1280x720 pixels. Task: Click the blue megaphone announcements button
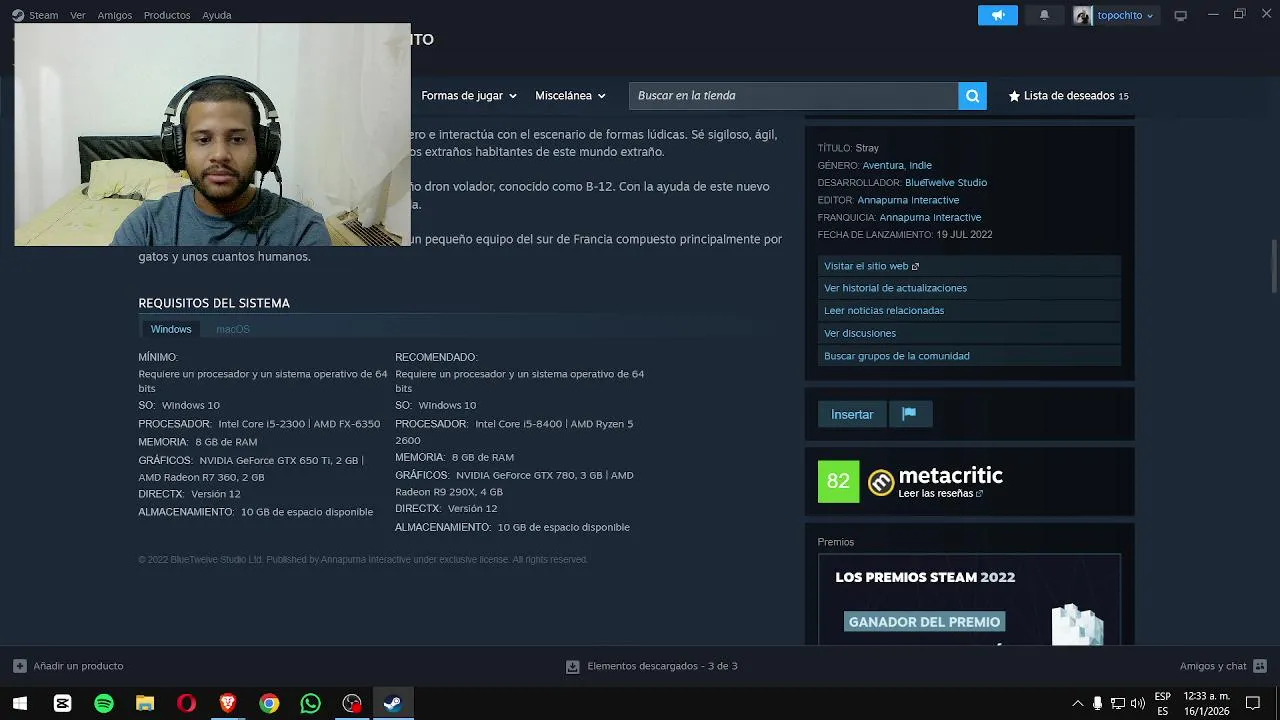tap(997, 15)
